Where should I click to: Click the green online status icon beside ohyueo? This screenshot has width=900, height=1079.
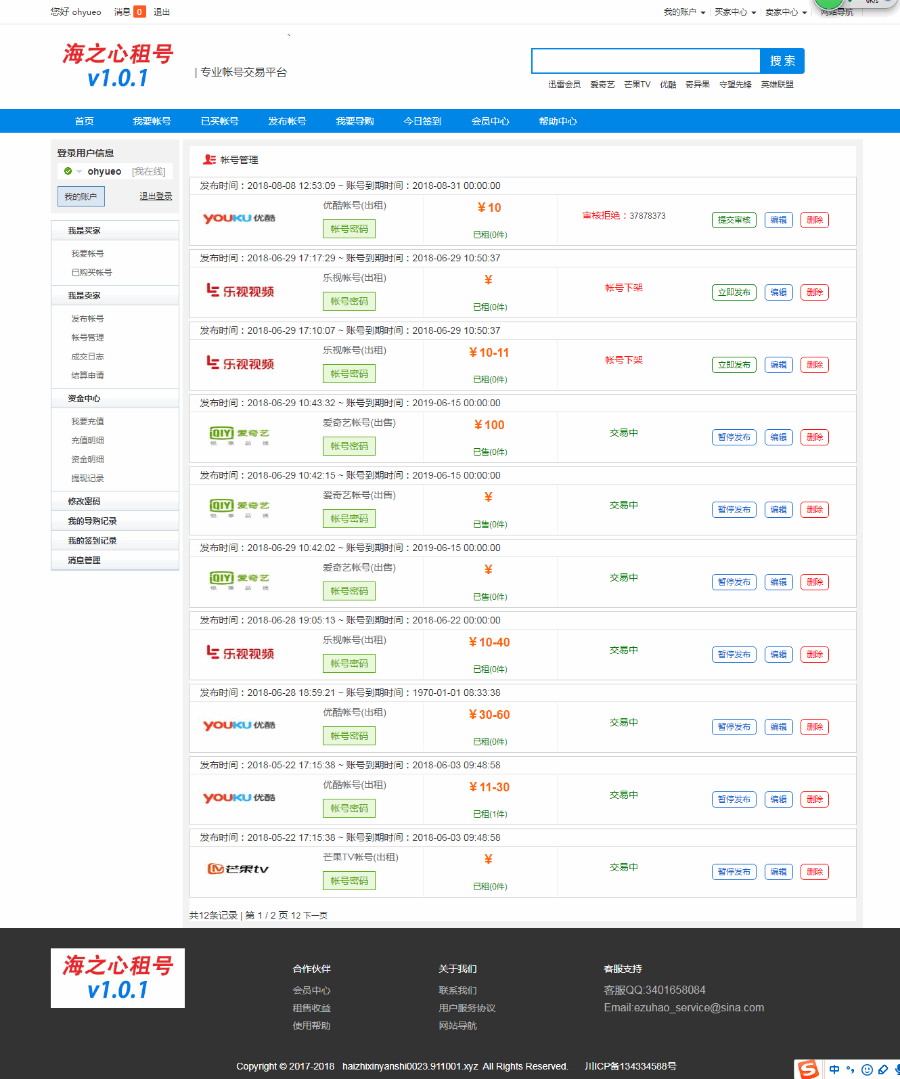67,172
